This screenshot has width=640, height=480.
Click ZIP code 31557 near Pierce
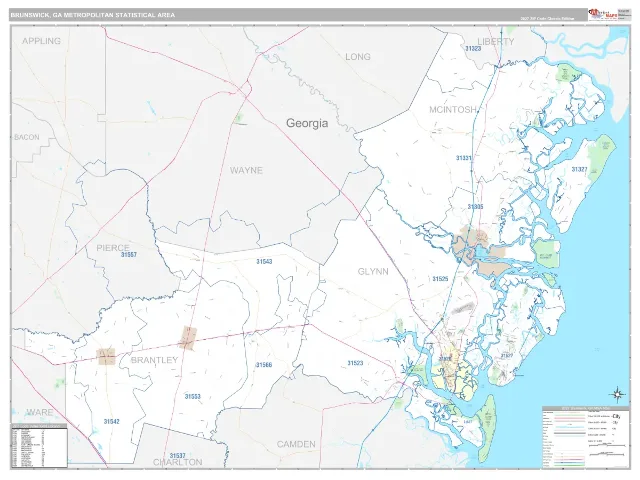coord(129,255)
